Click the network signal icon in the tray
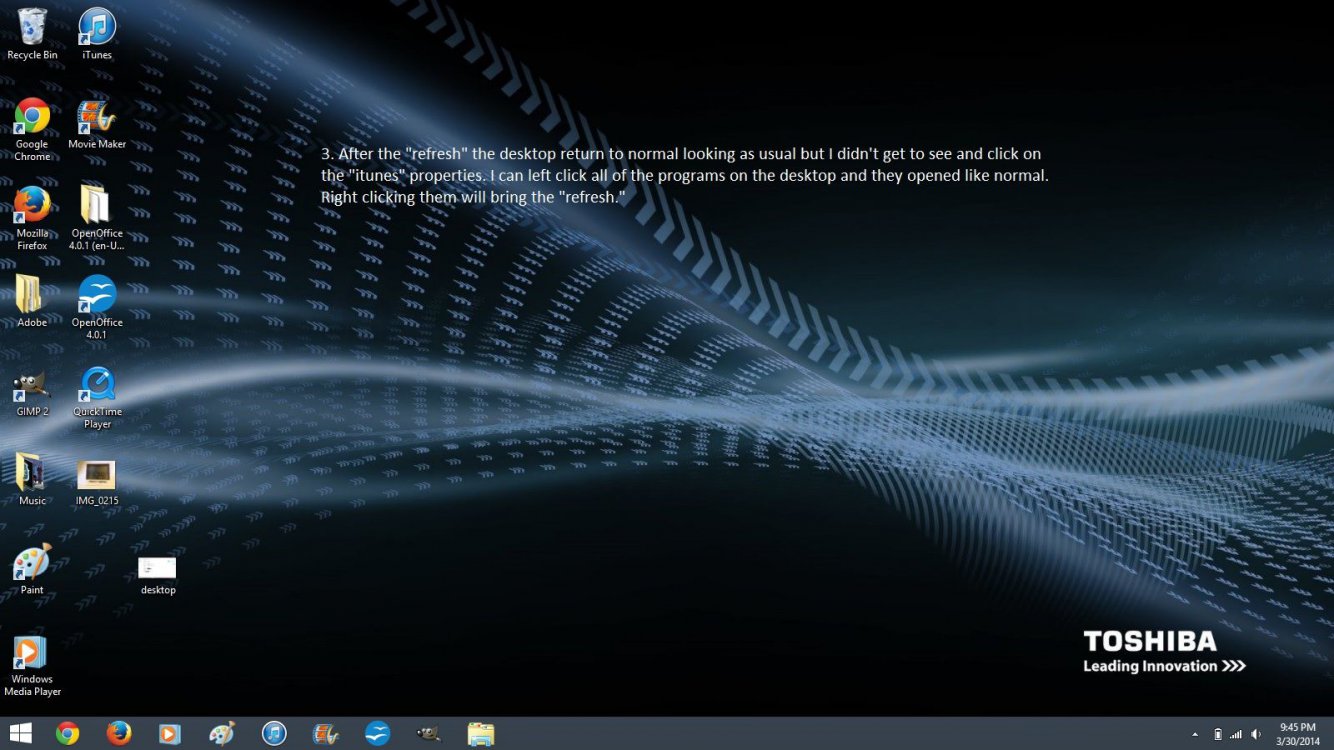Image resolution: width=1334 pixels, height=750 pixels. point(1236,734)
